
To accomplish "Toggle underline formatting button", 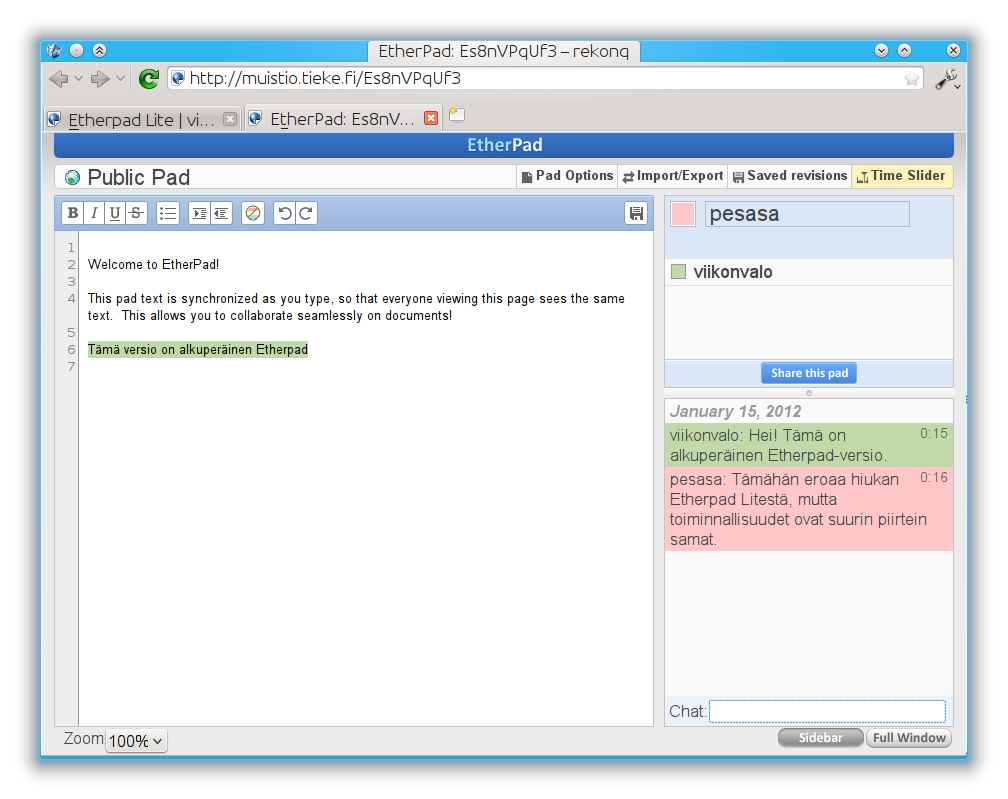I will point(114,213).
